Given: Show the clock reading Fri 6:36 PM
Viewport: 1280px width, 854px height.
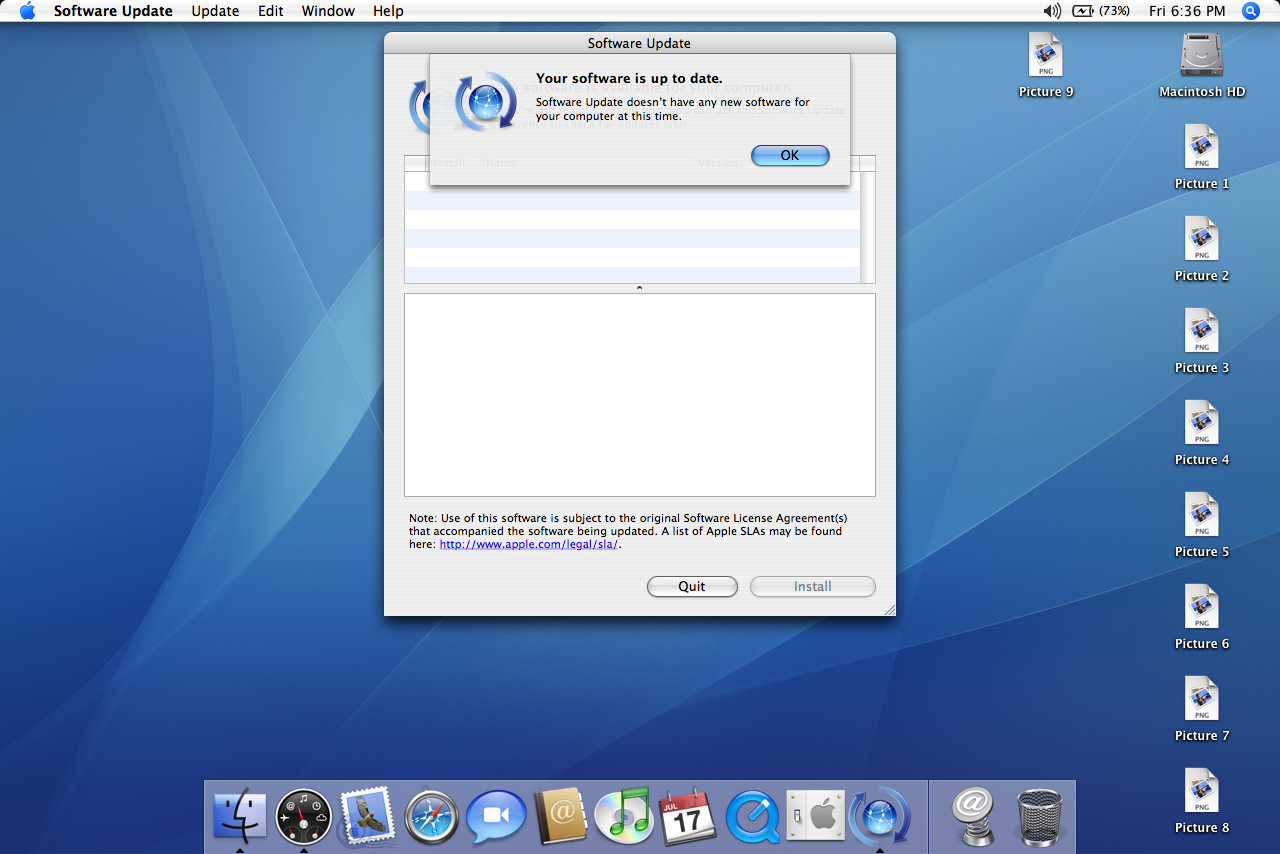Looking at the screenshot, I should click(x=1187, y=11).
